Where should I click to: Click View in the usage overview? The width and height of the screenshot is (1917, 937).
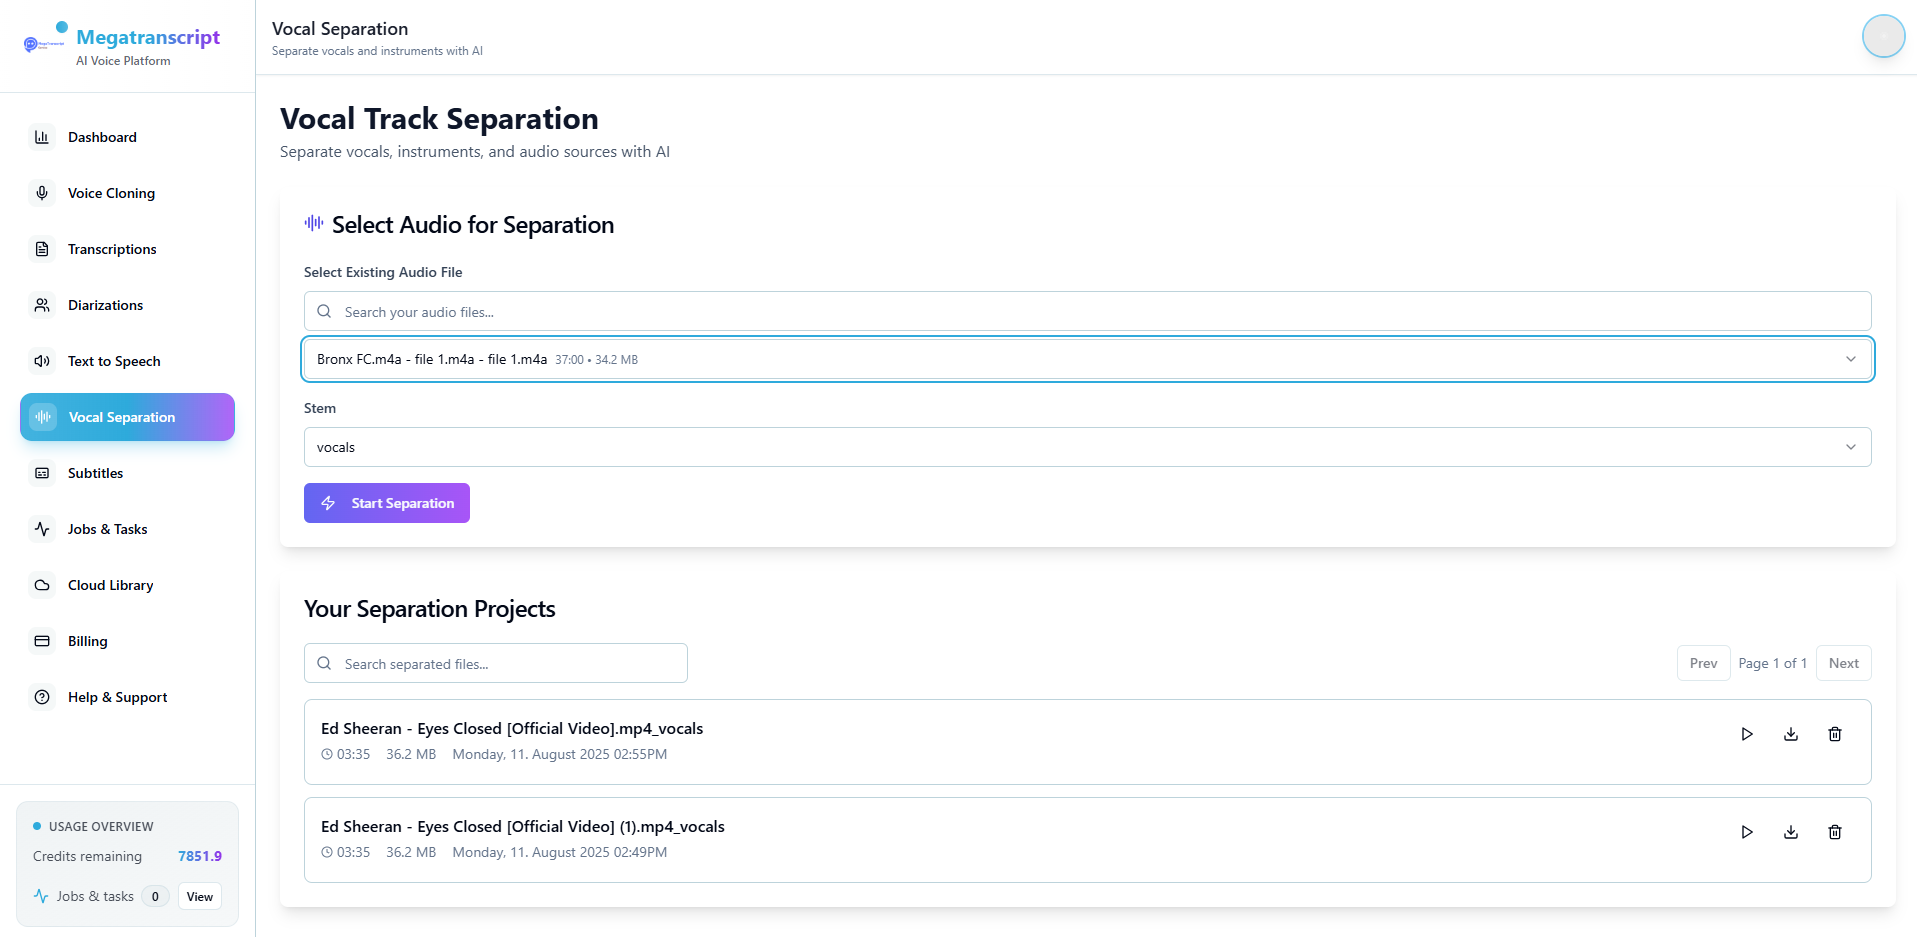[200, 897]
